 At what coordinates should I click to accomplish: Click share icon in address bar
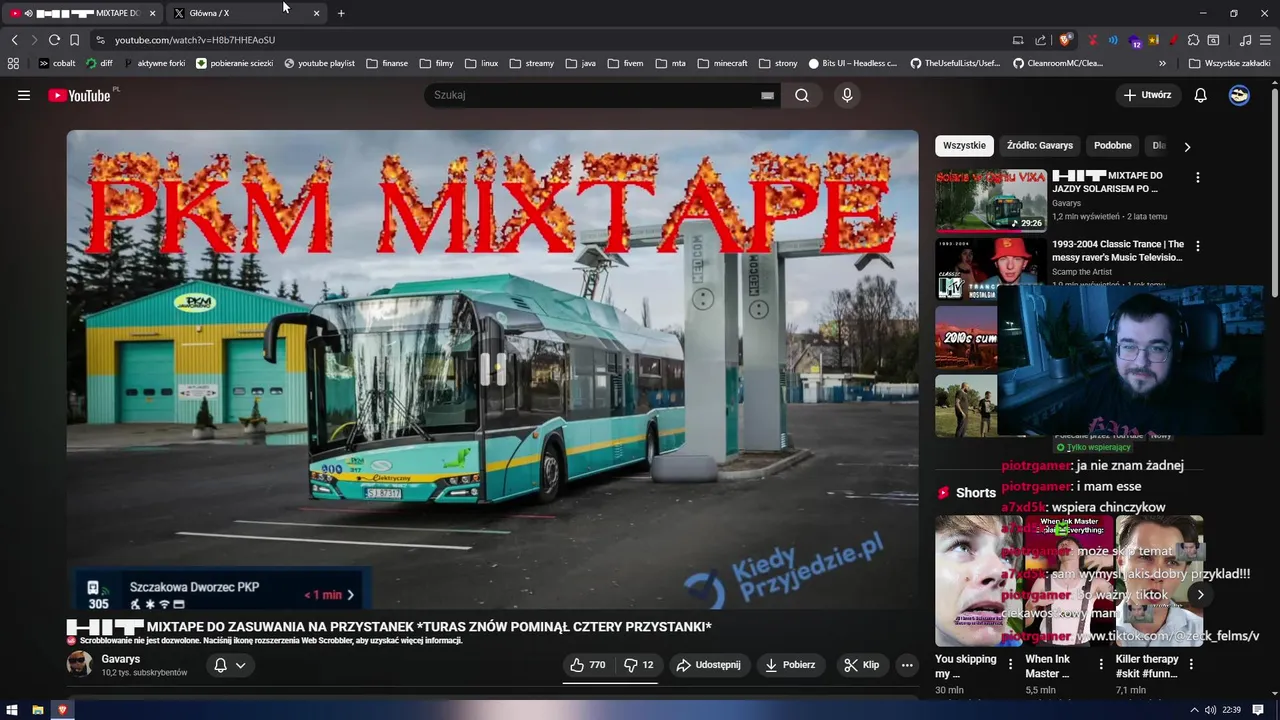pos(1040,40)
